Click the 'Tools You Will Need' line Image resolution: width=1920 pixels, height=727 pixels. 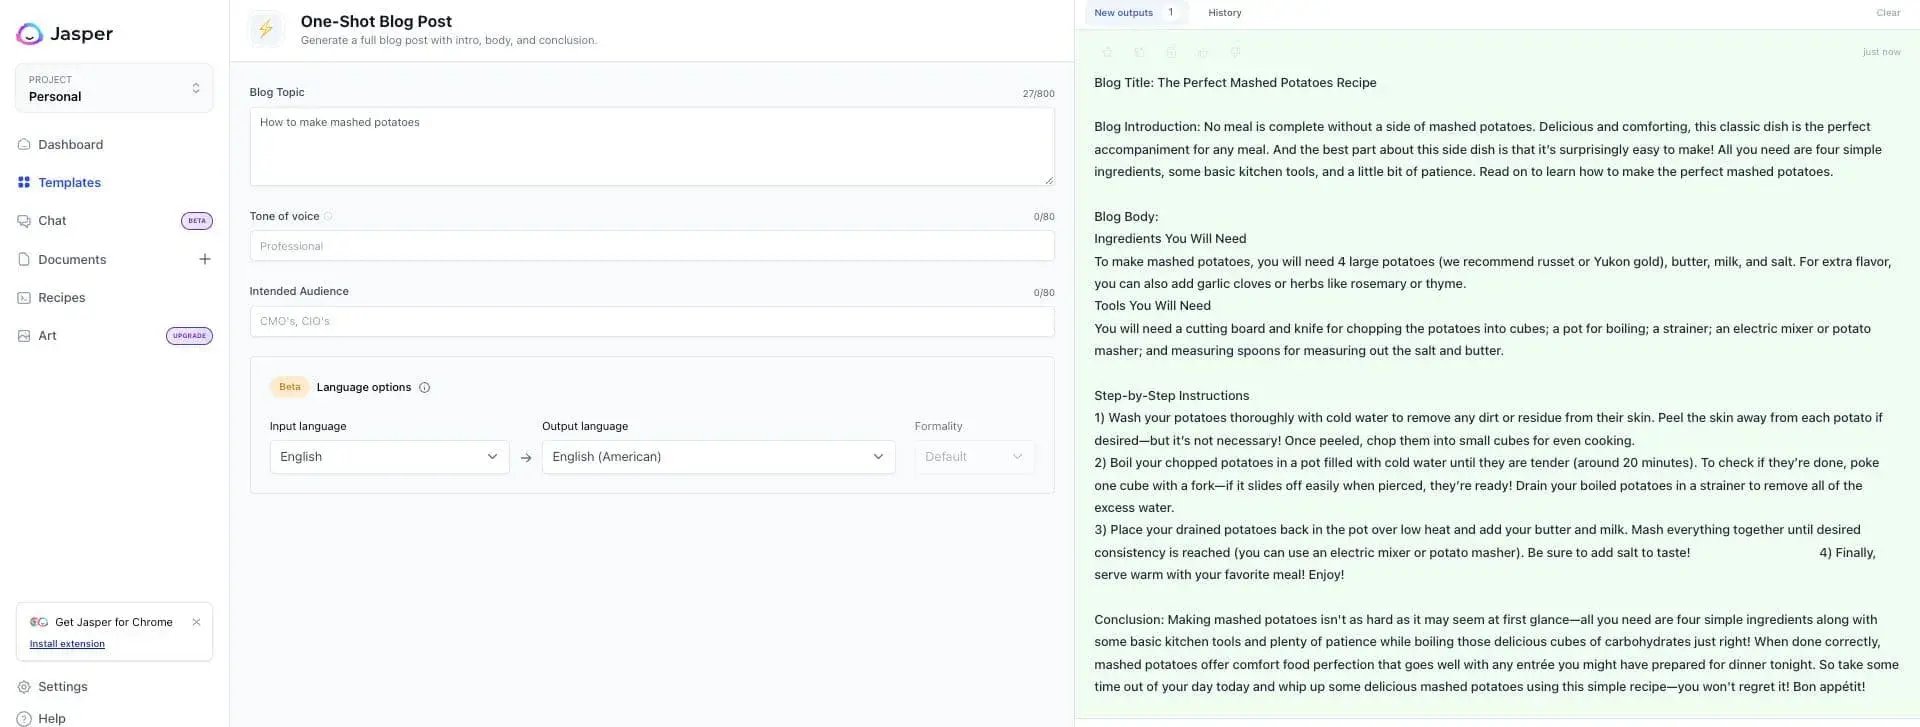click(1152, 306)
